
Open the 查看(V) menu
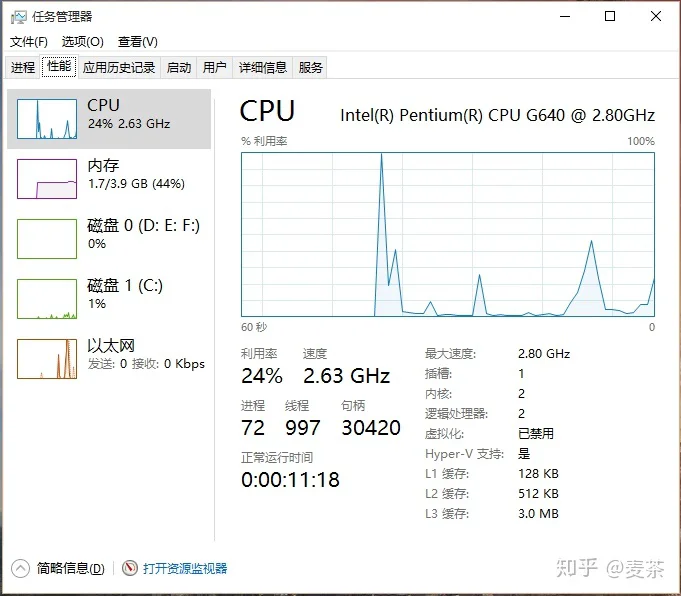[138, 42]
